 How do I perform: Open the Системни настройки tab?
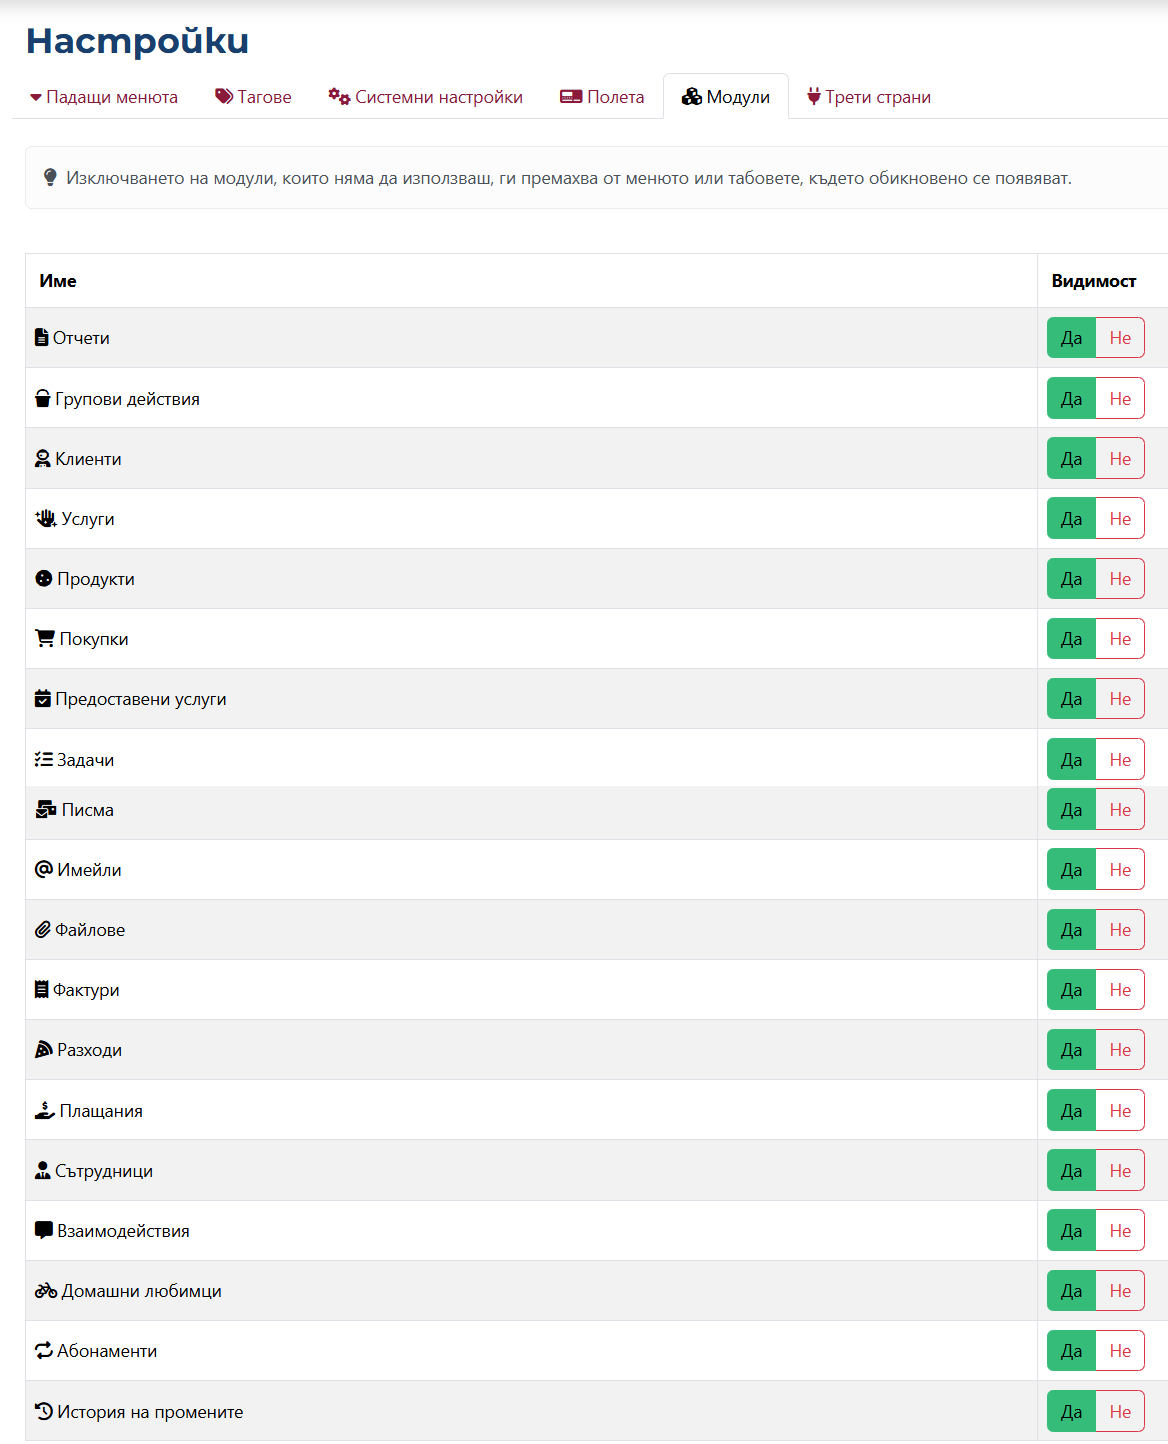click(426, 97)
